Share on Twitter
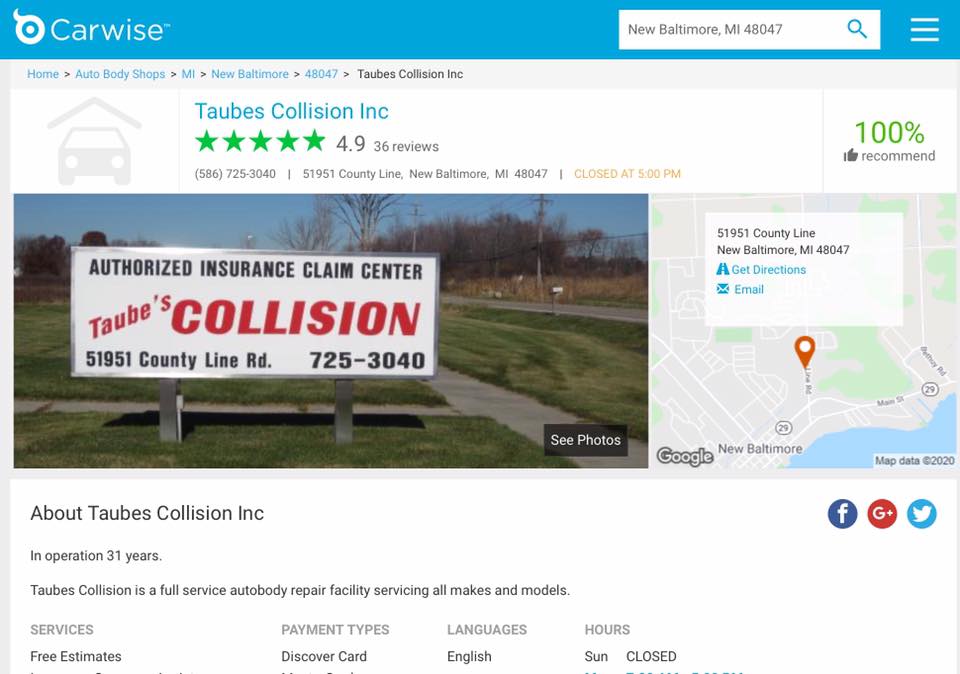The width and height of the screenshot is (960, 674). pyautogui.click(x=921, y=514)
